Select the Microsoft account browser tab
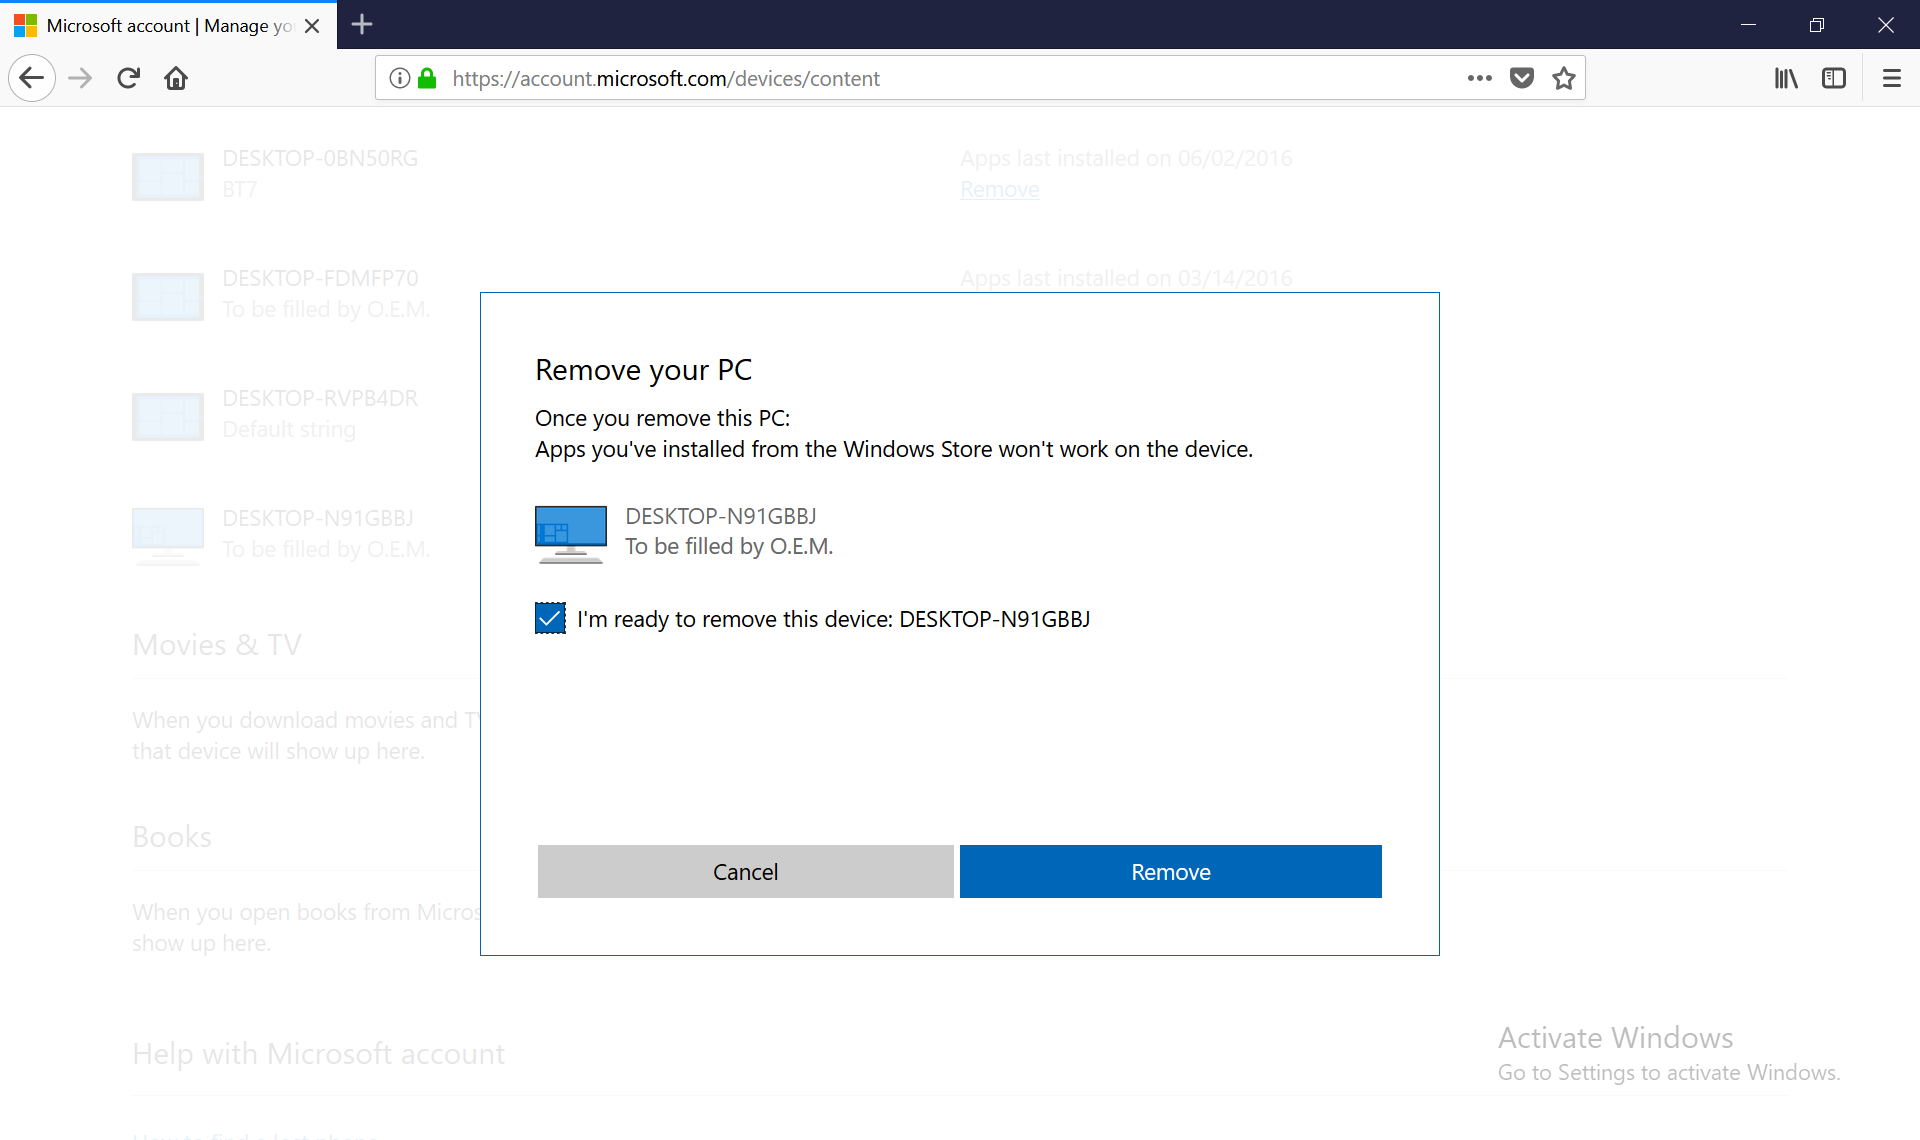 coord(168,25)
